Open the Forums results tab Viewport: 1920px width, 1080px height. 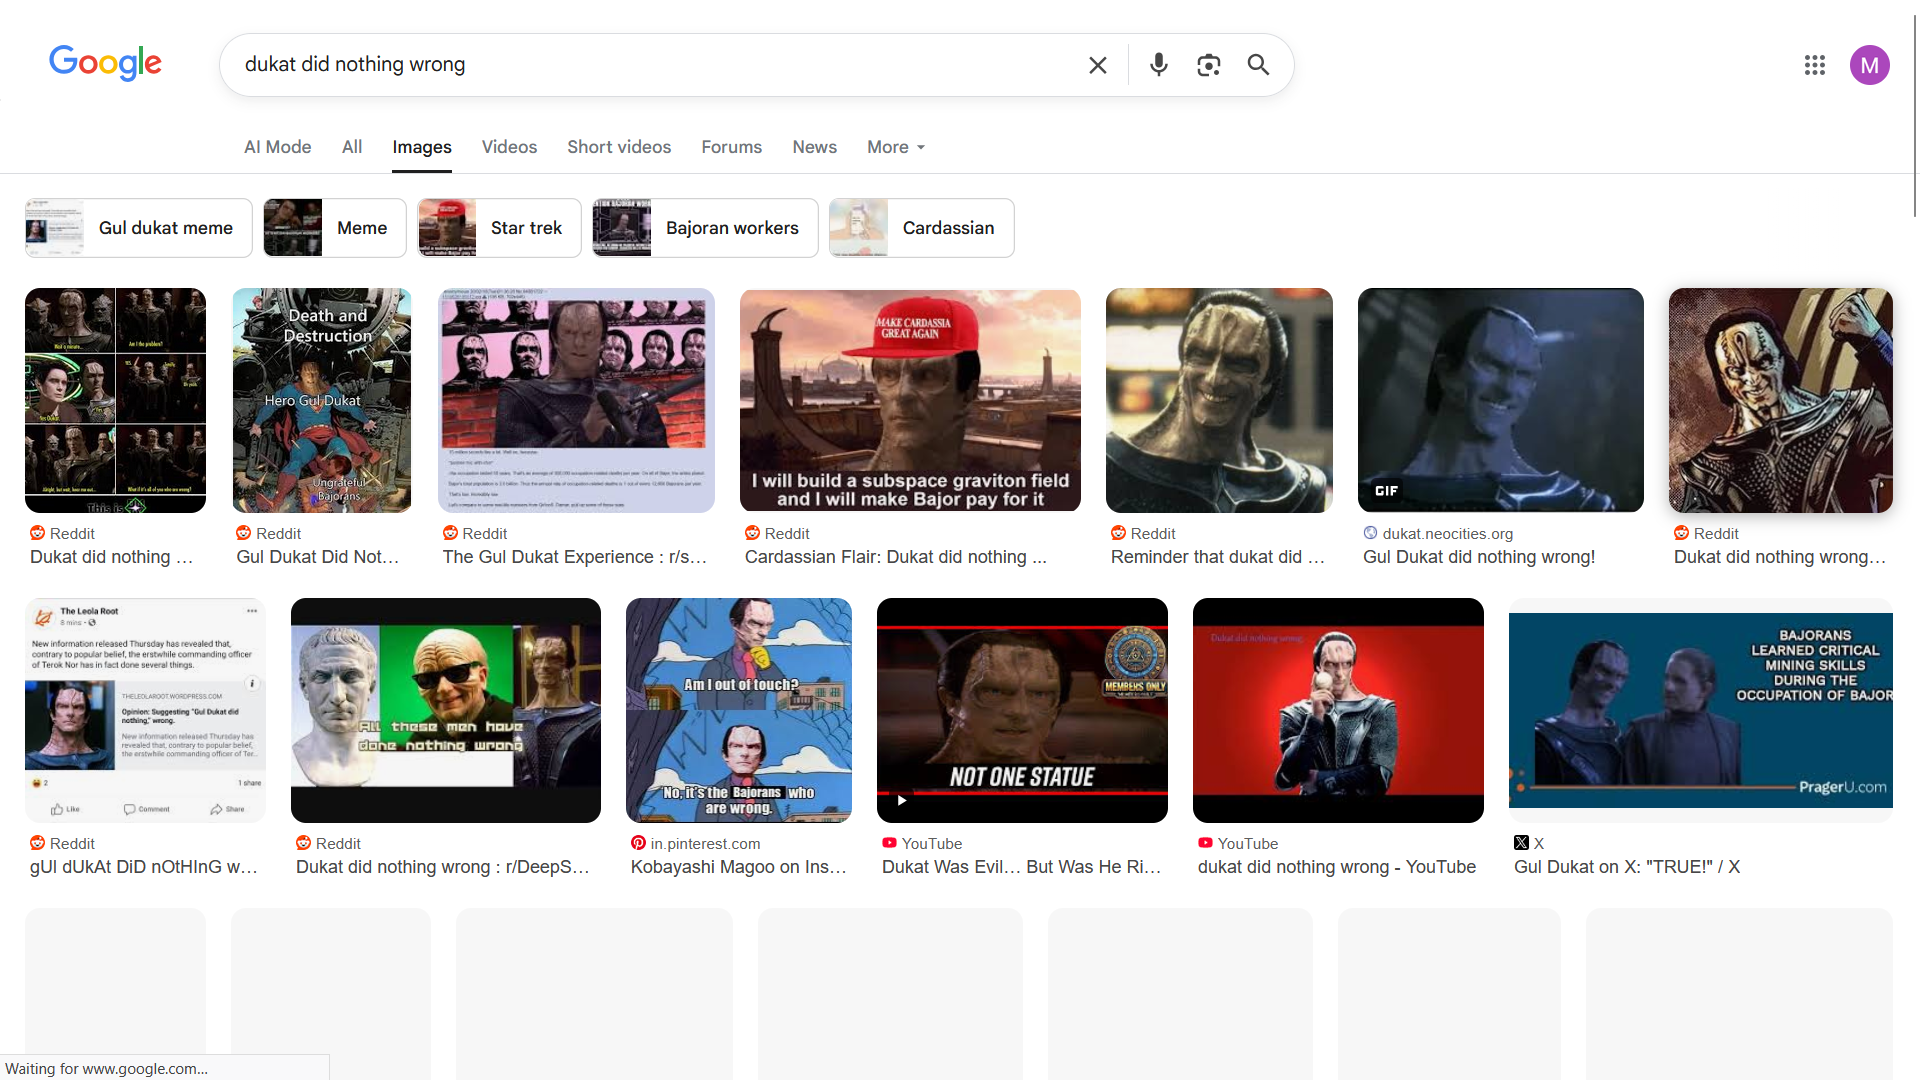pos(731,147)
